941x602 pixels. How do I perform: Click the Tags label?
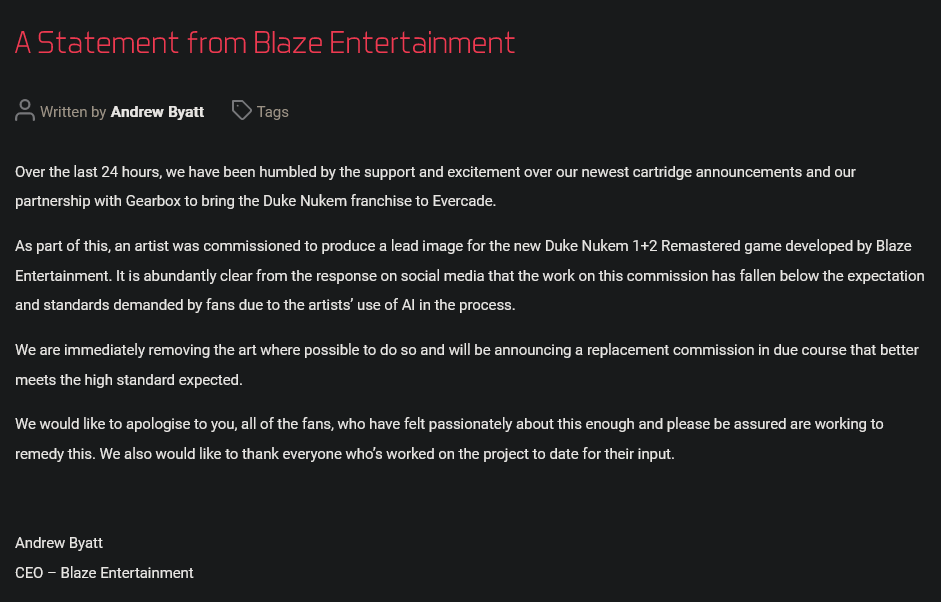[272, 112]
